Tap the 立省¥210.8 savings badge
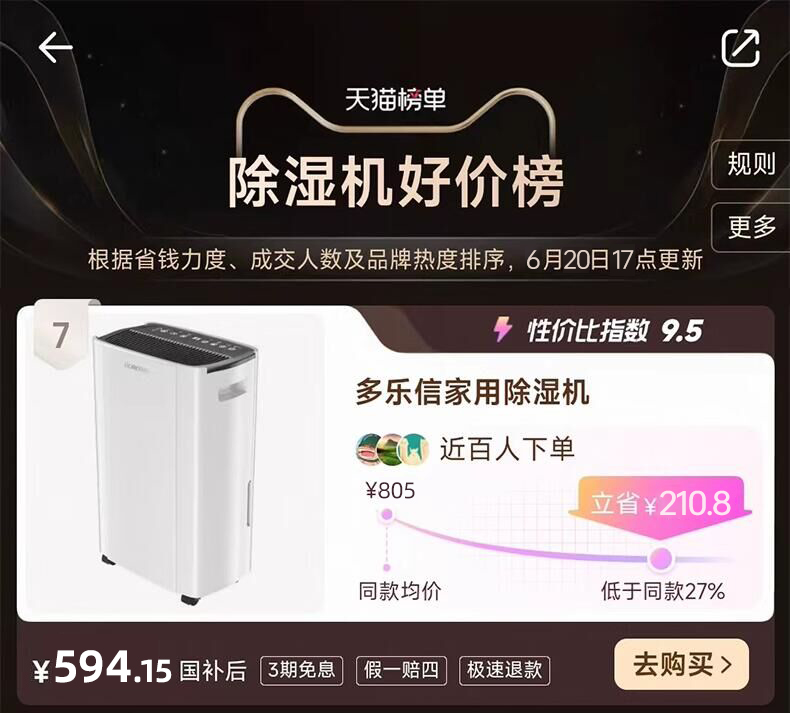The width and height of the screenshot is (790, 713). [x=661, y=502]
